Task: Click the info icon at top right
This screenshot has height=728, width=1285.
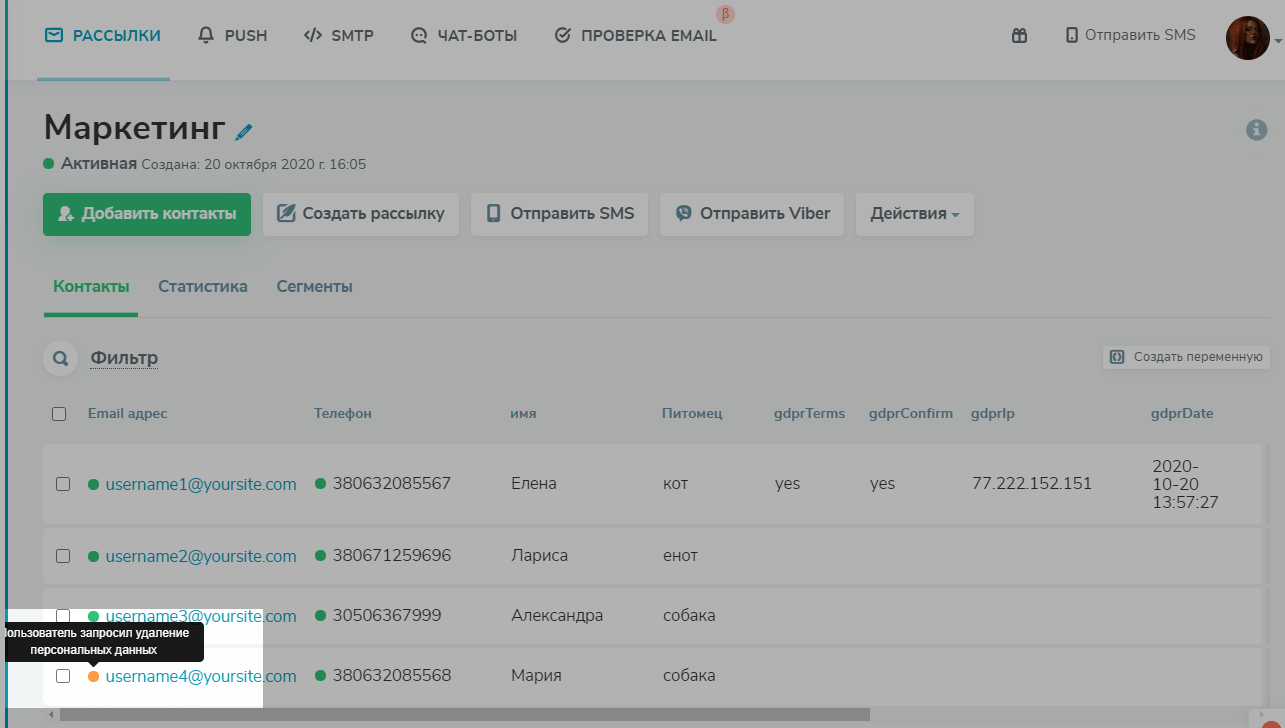Action: coord(1256,130)
